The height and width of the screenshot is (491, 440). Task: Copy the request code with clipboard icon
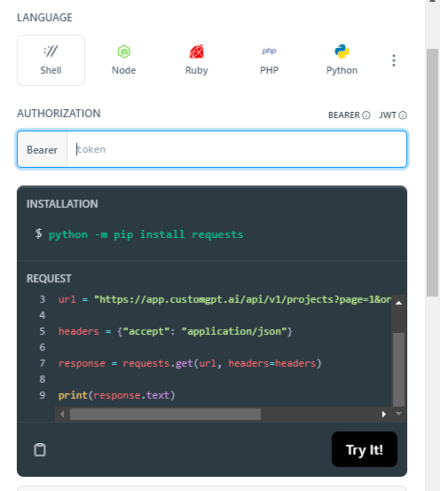point(40,449)
